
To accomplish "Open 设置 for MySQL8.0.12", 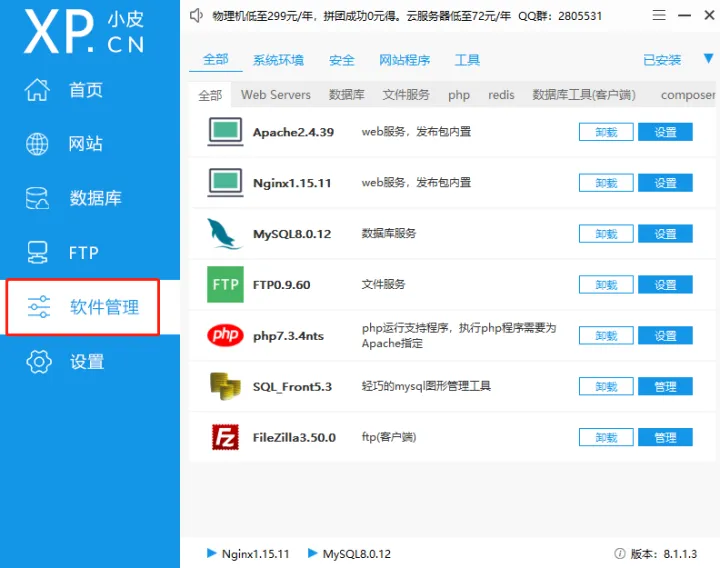I will click(665, 234).
